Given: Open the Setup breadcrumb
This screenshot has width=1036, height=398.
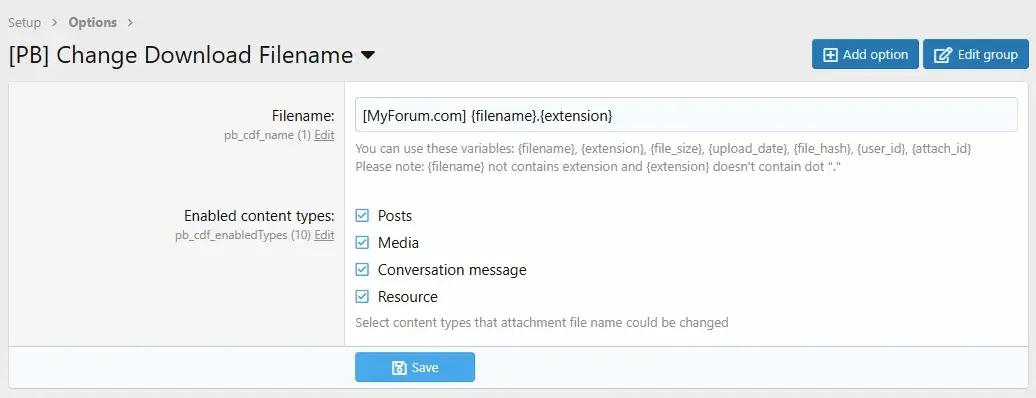Looking at the screenshot, I should [x=24, y=22].
